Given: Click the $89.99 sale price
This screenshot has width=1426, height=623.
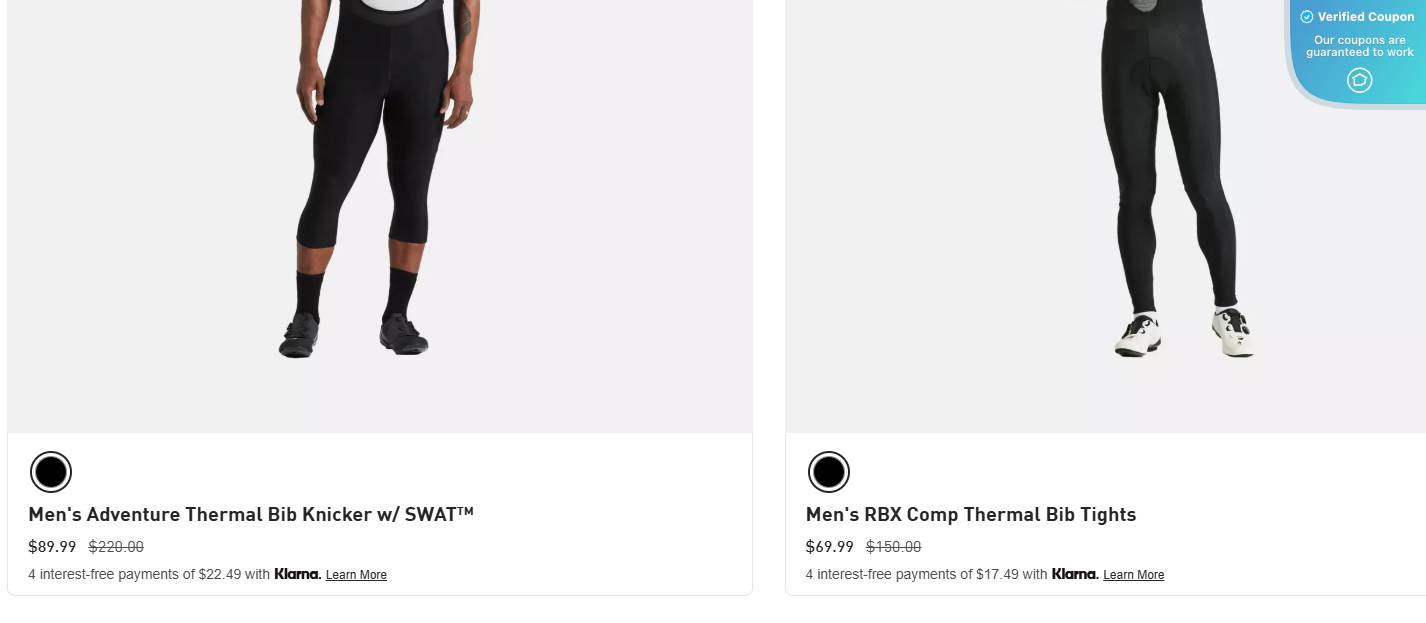Looking at the screenshot, I should [52, 547].
